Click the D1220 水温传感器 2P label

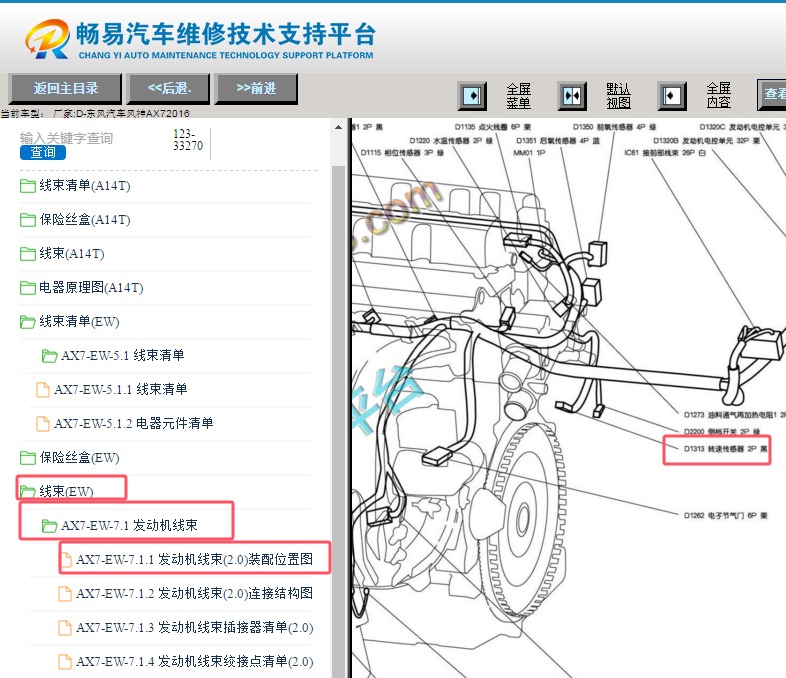pyautogui.click(x=451, y=141)
